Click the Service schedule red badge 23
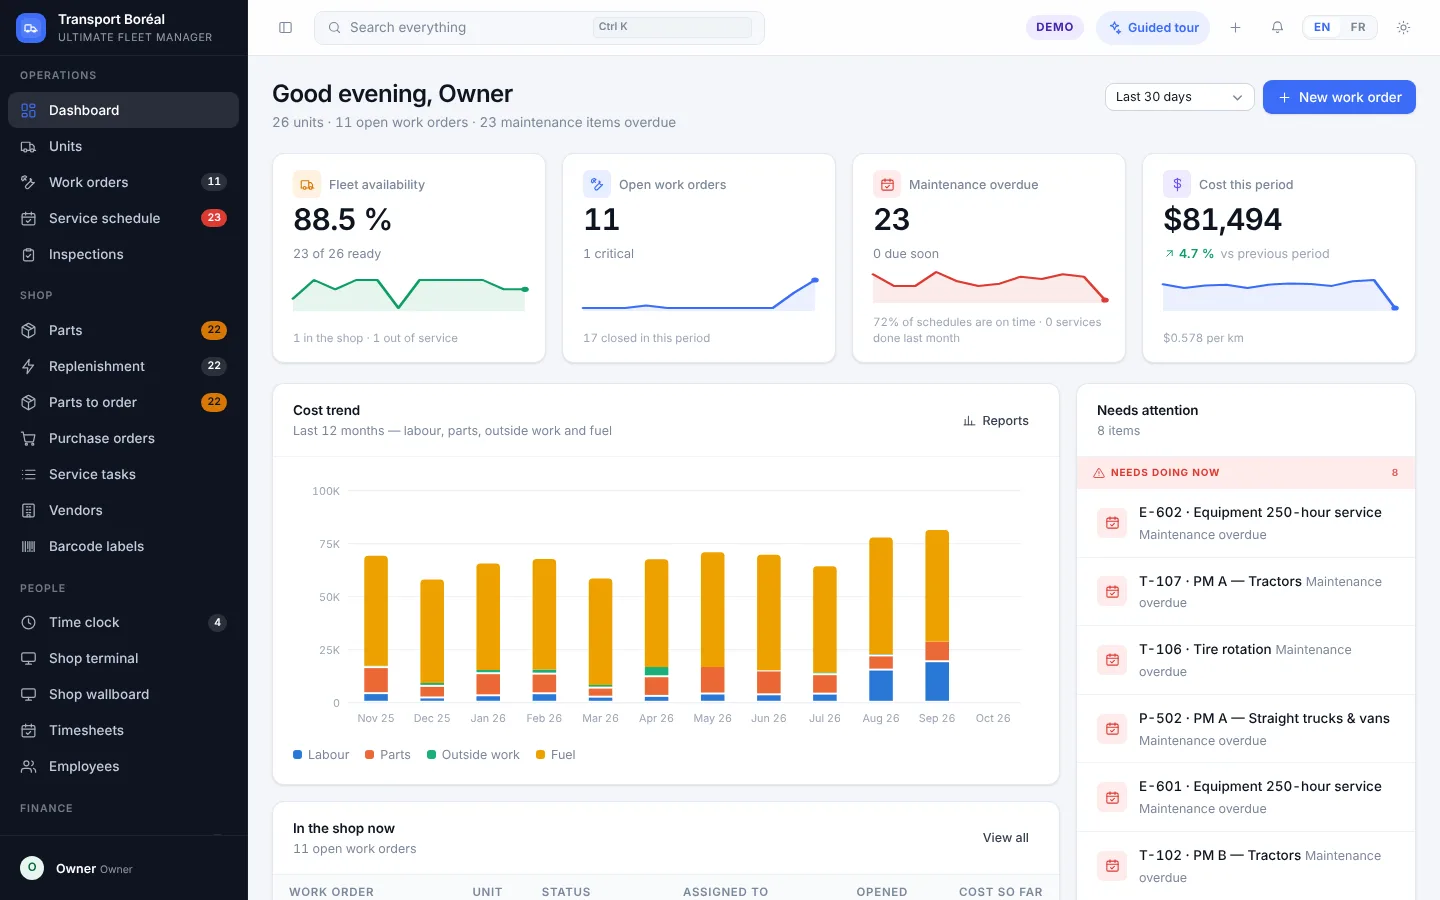The height and width of the screenshot is (900, 1440). (214, 218)
